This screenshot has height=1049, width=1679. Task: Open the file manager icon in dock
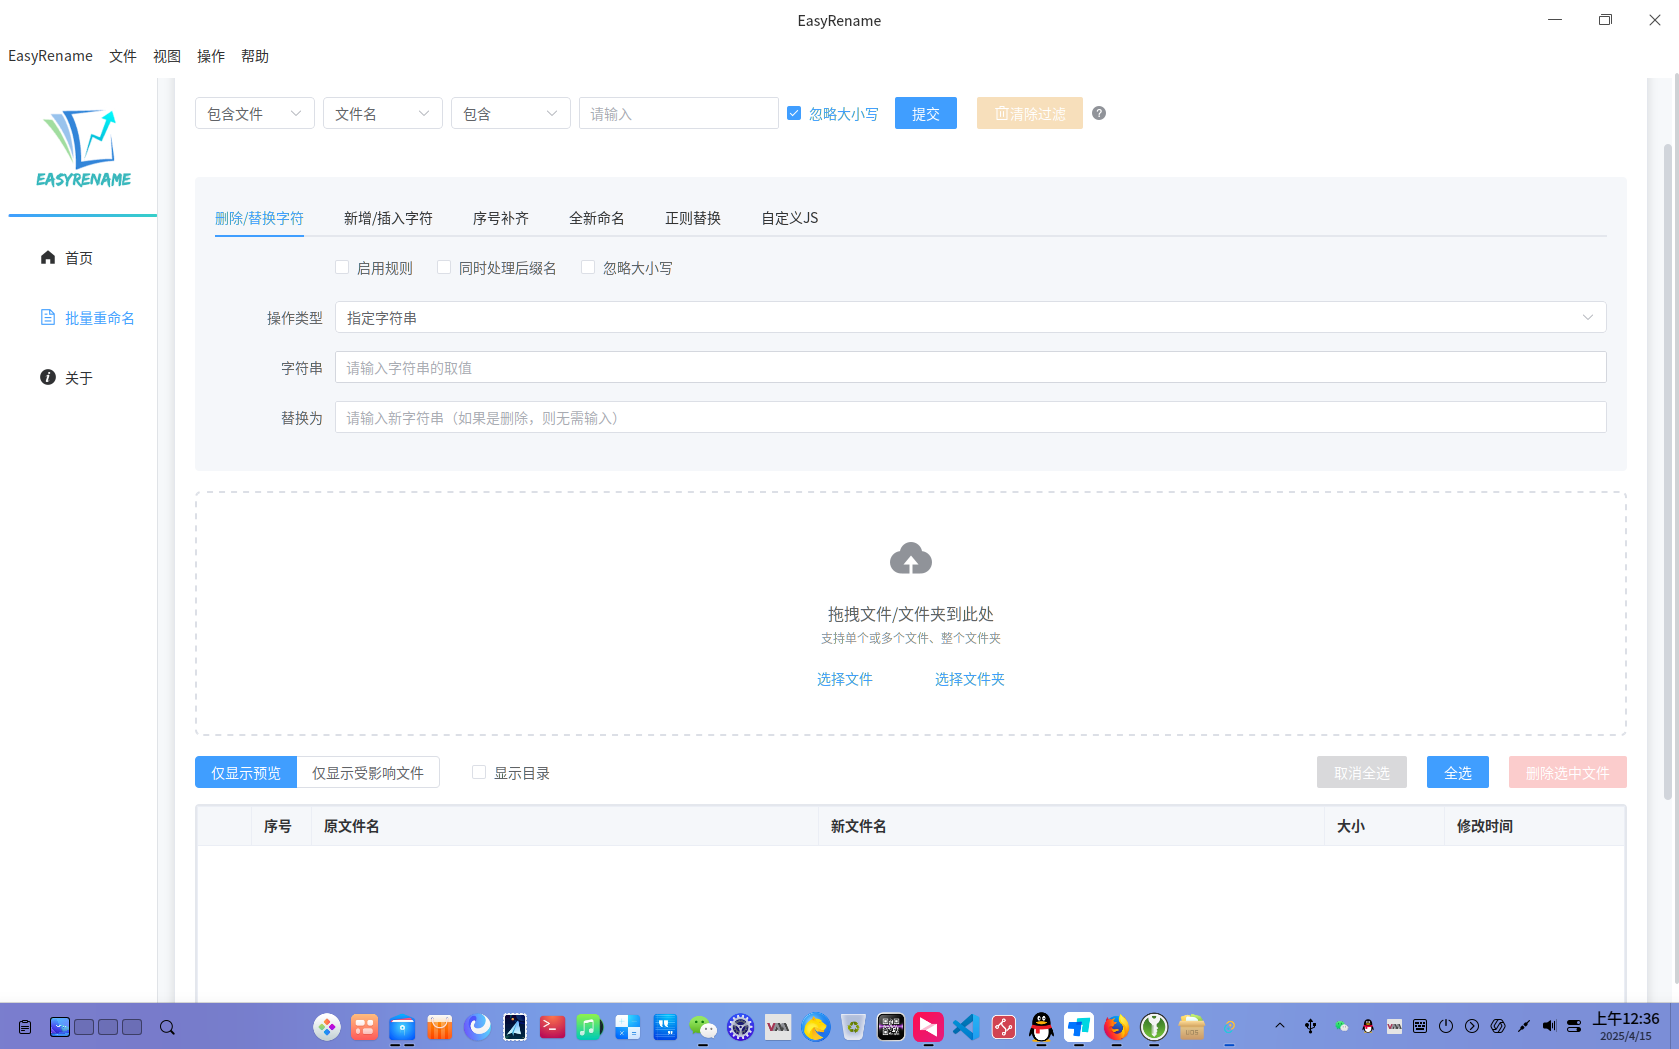(402, 1027)
